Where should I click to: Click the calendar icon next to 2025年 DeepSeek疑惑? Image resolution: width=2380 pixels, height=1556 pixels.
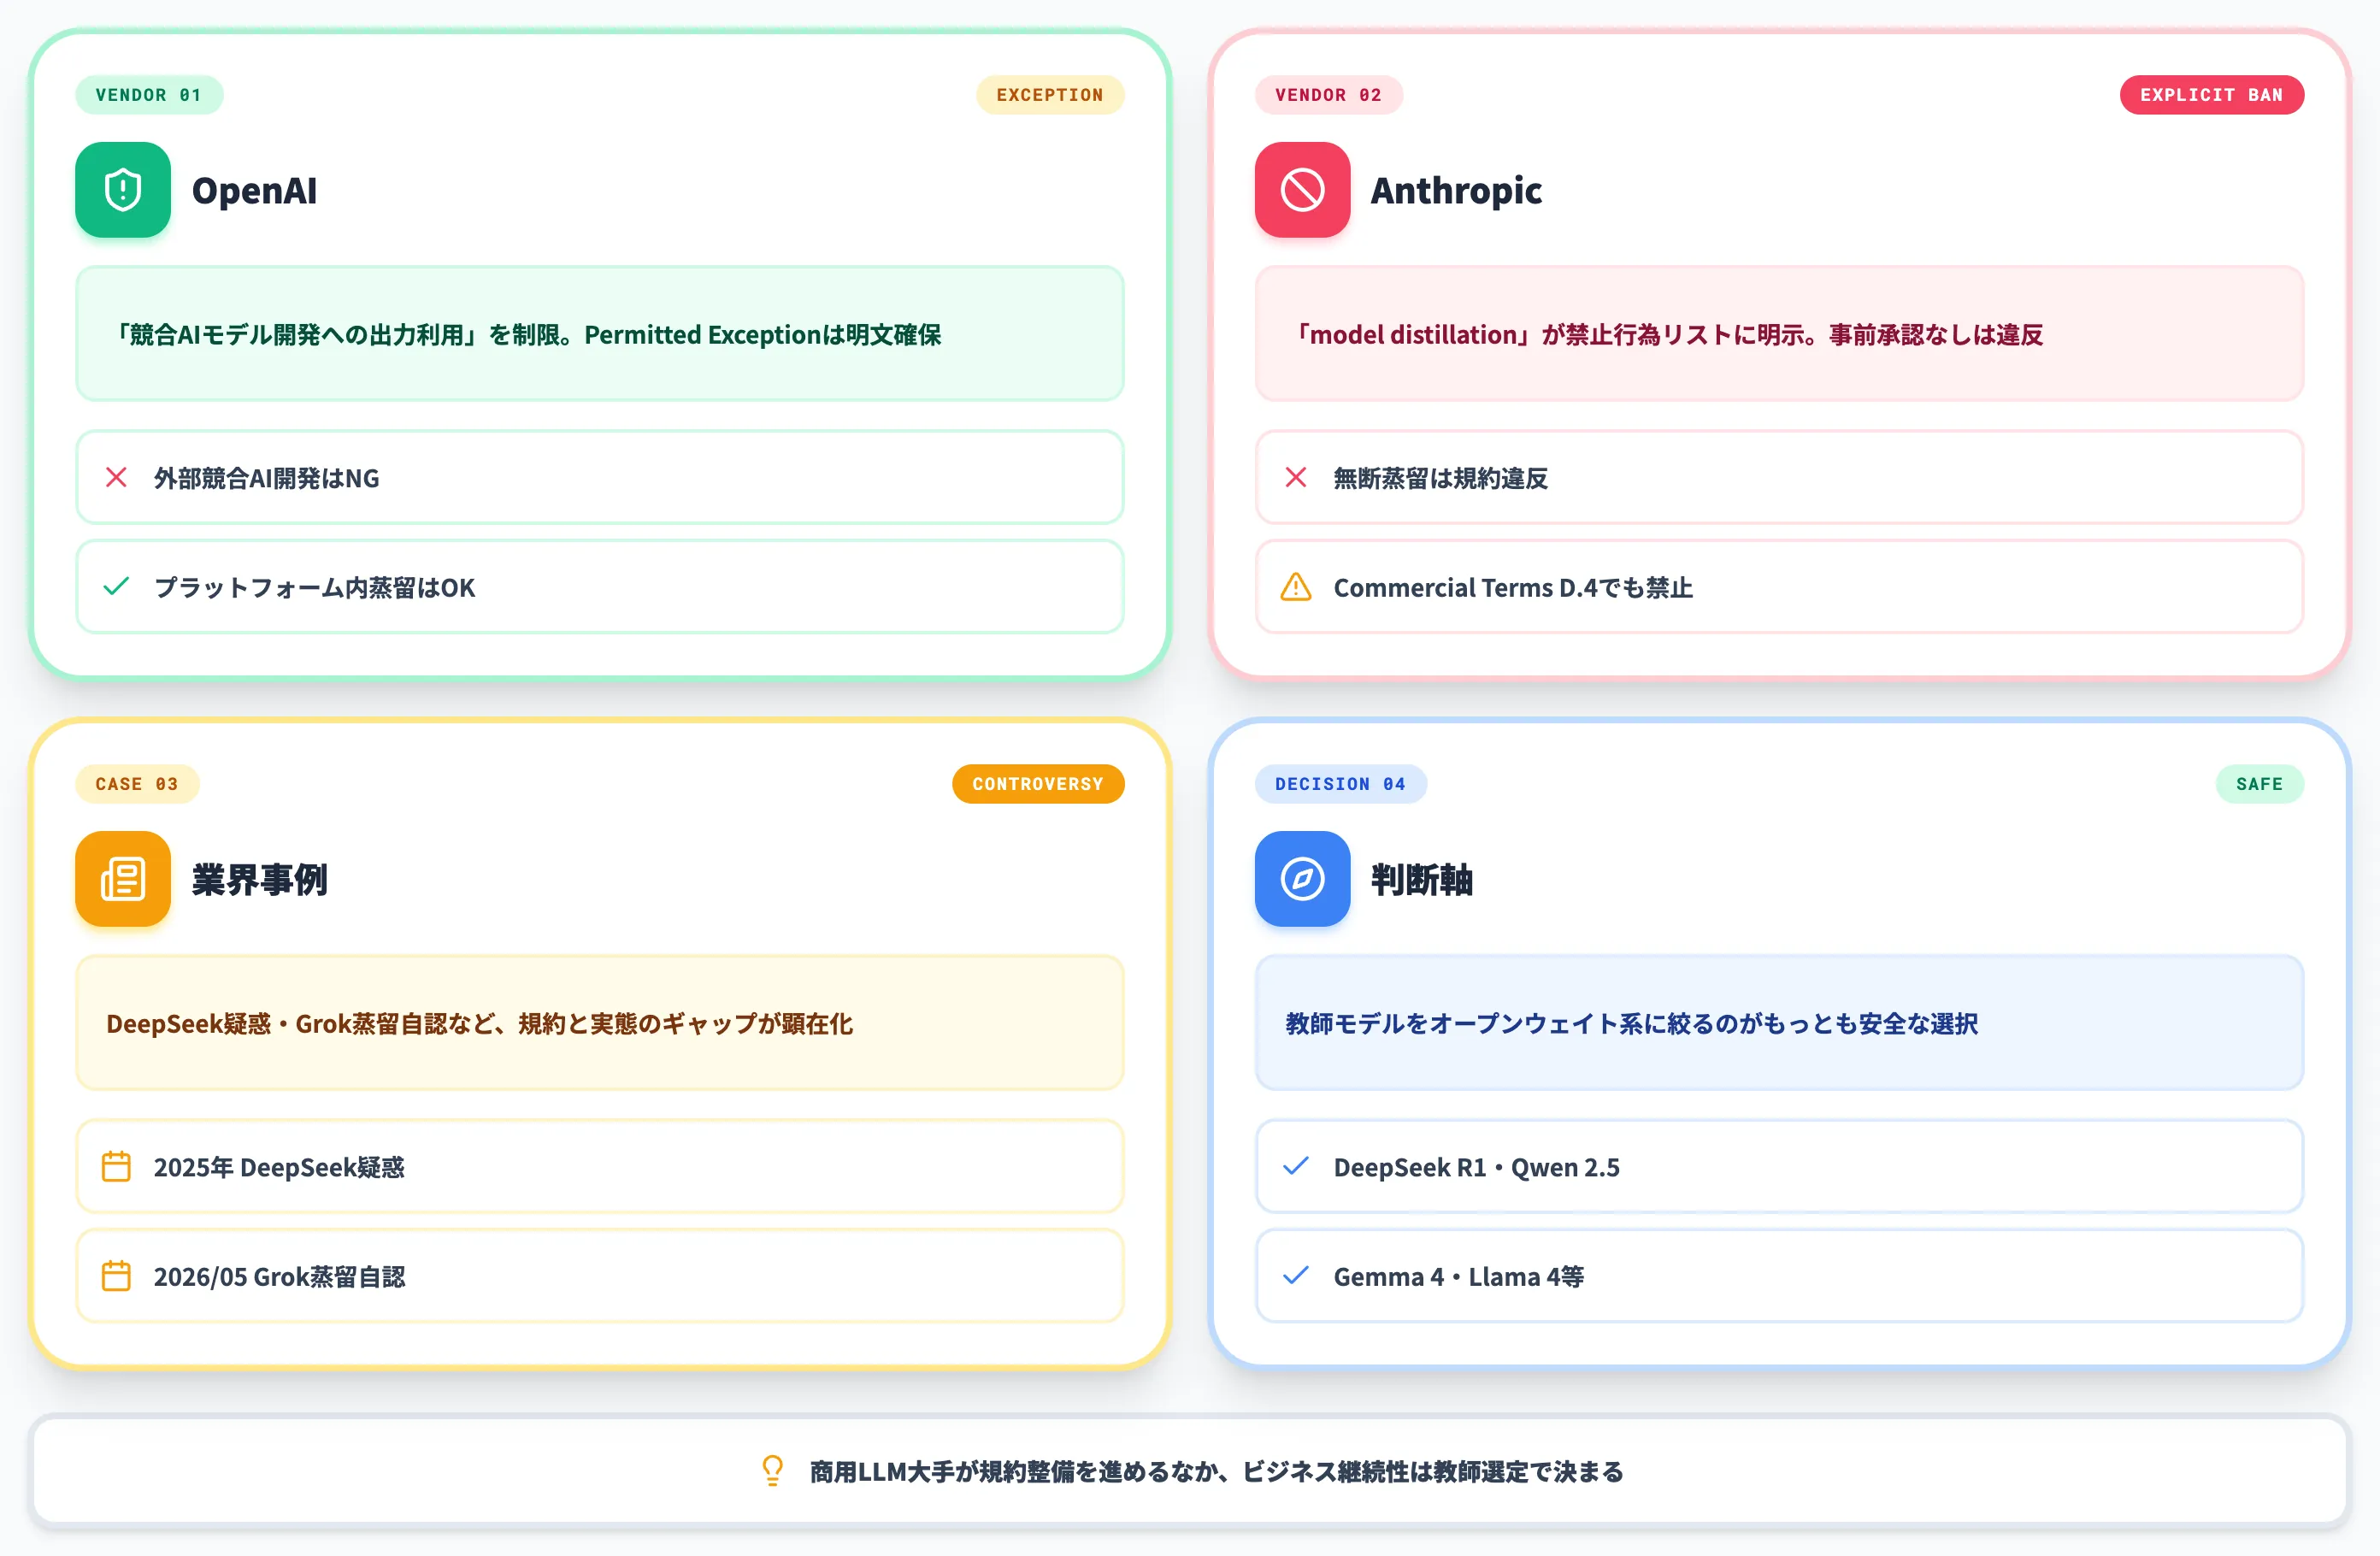point(116,1167)
